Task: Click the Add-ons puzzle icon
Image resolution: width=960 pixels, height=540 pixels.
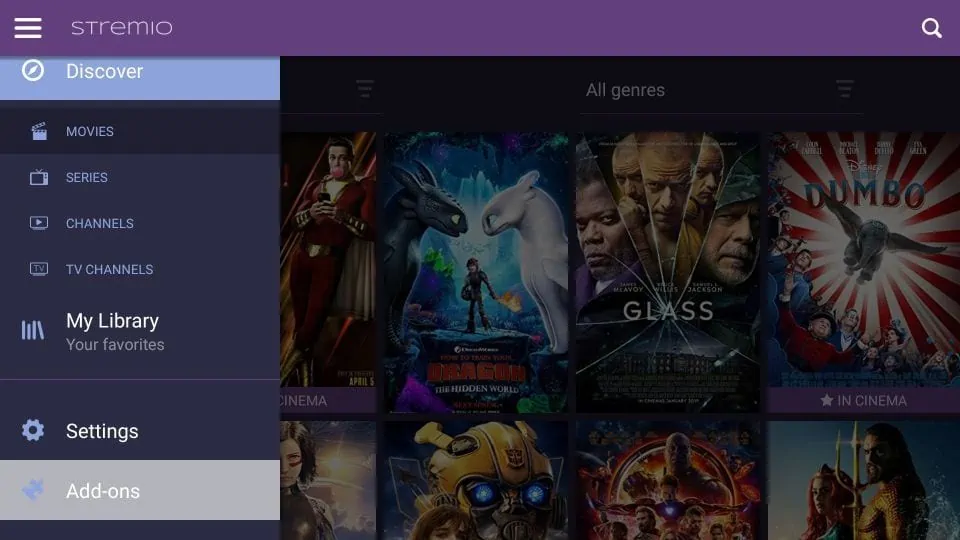Action: (33, 490)
